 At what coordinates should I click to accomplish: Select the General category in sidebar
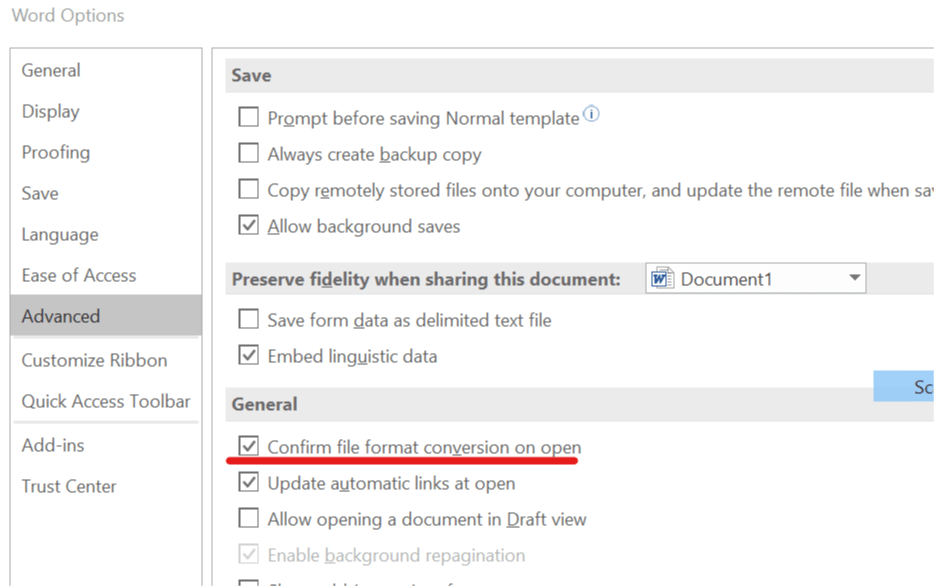(51, 70)
